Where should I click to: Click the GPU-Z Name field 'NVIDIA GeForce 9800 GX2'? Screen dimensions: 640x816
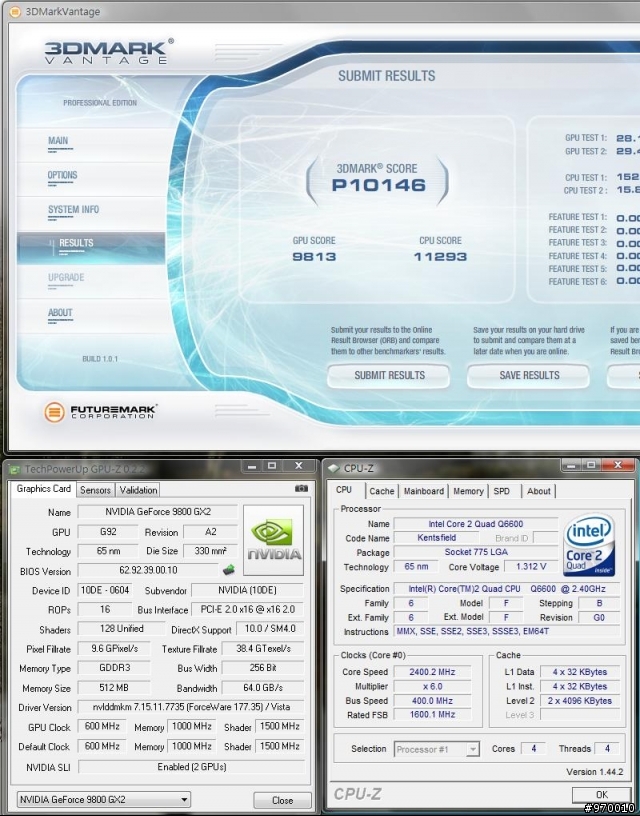[x=158, y=512]
